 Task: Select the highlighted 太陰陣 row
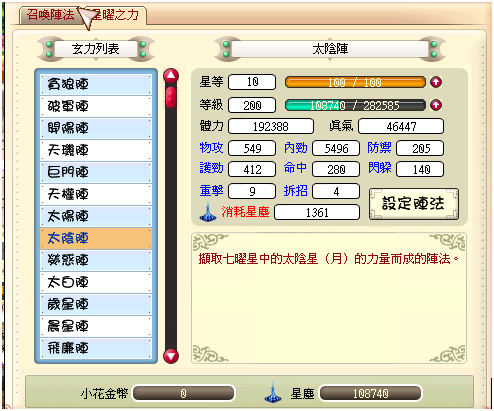[x=96, y=238]
